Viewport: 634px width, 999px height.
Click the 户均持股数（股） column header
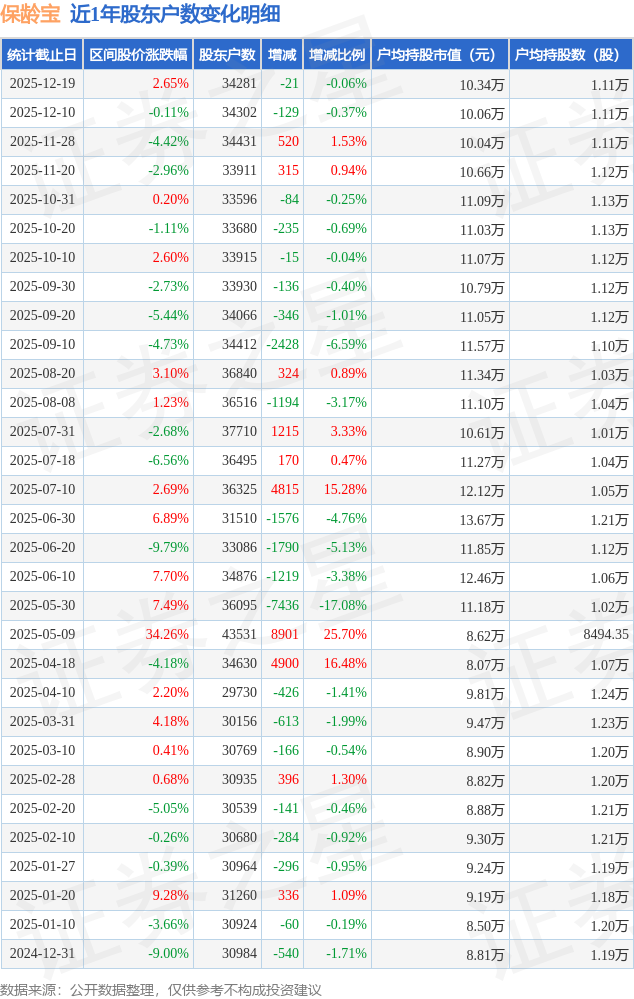(571, 55)
